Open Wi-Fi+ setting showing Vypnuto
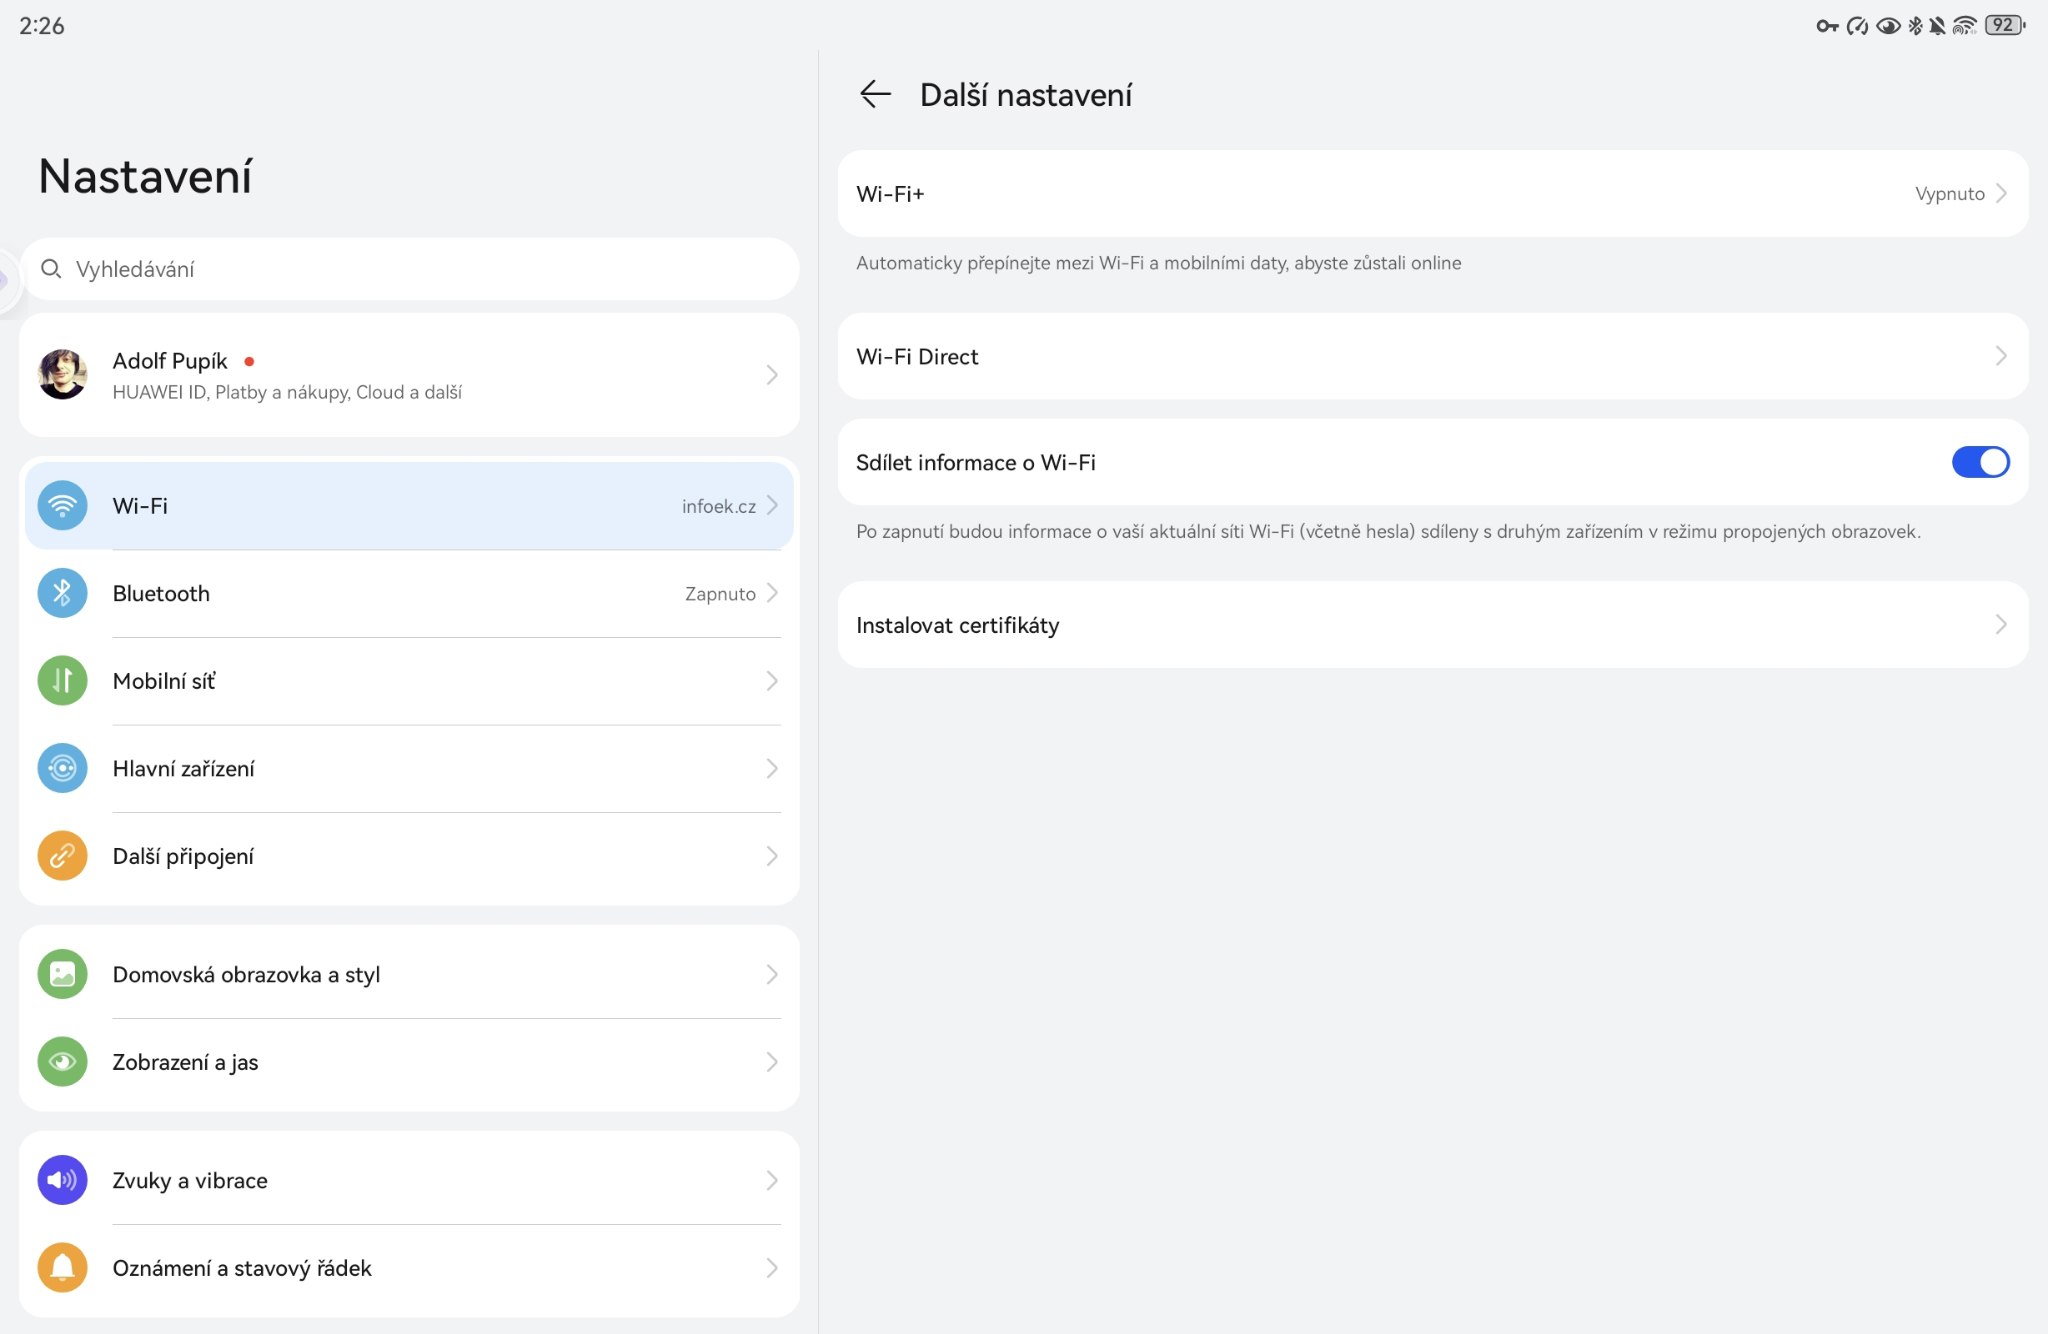This screenshot has width=2048, height=1334. point(1948,194)
